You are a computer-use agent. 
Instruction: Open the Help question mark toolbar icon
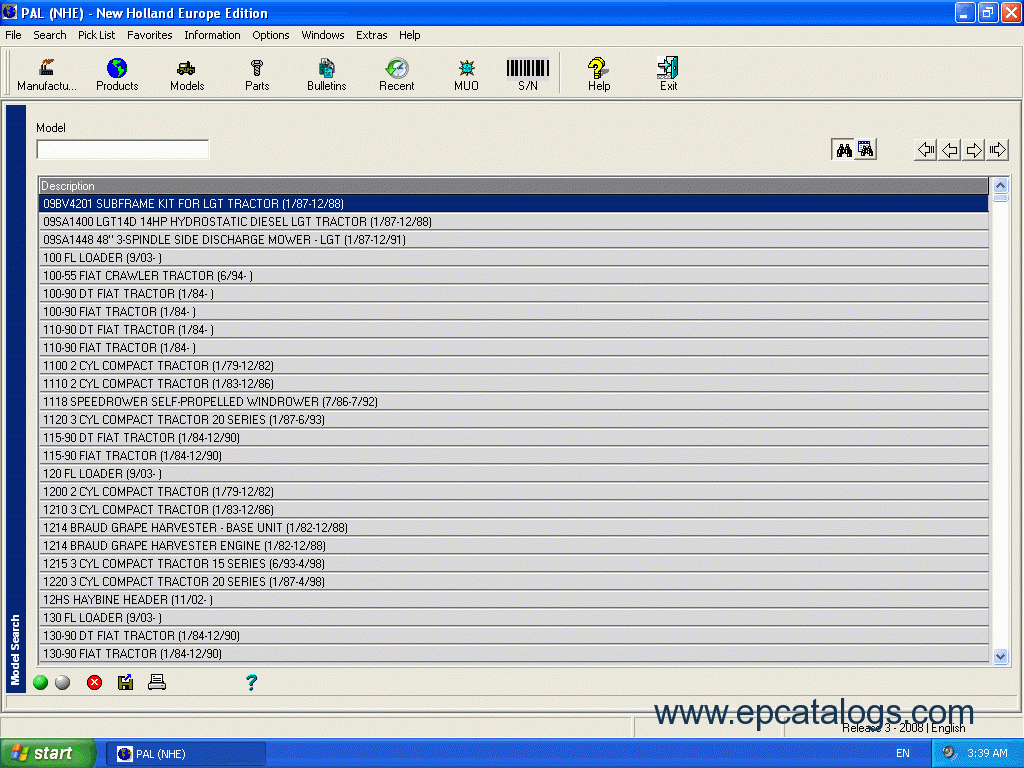coord(598,74)
